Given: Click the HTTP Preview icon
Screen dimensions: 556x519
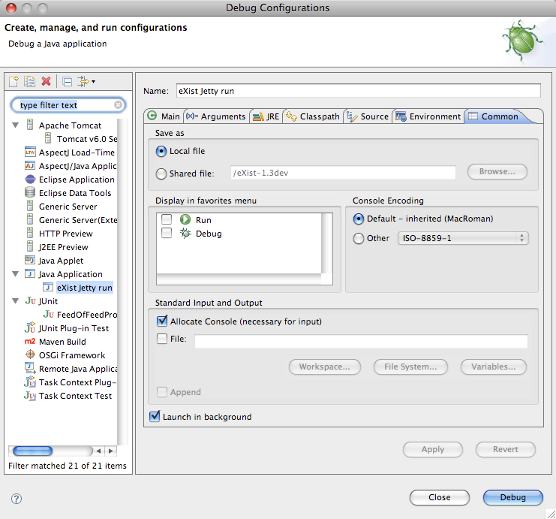Looking at the screenshot, I should [30, 233].
